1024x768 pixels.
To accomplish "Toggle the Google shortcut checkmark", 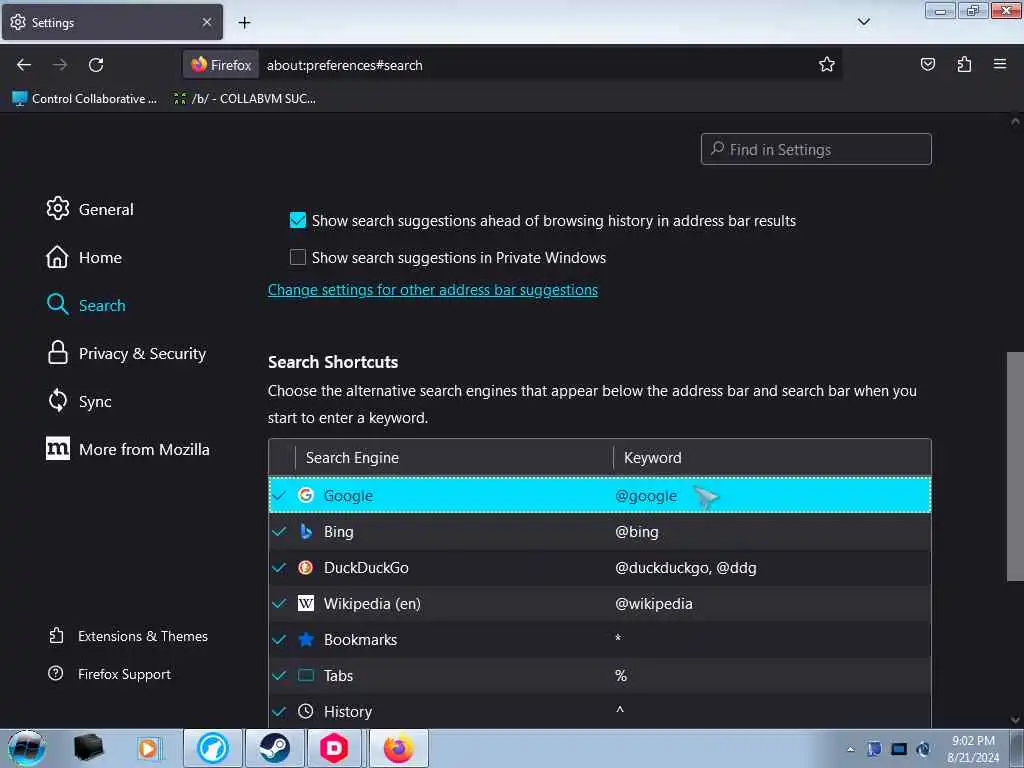I will click(x=280, y=496).
